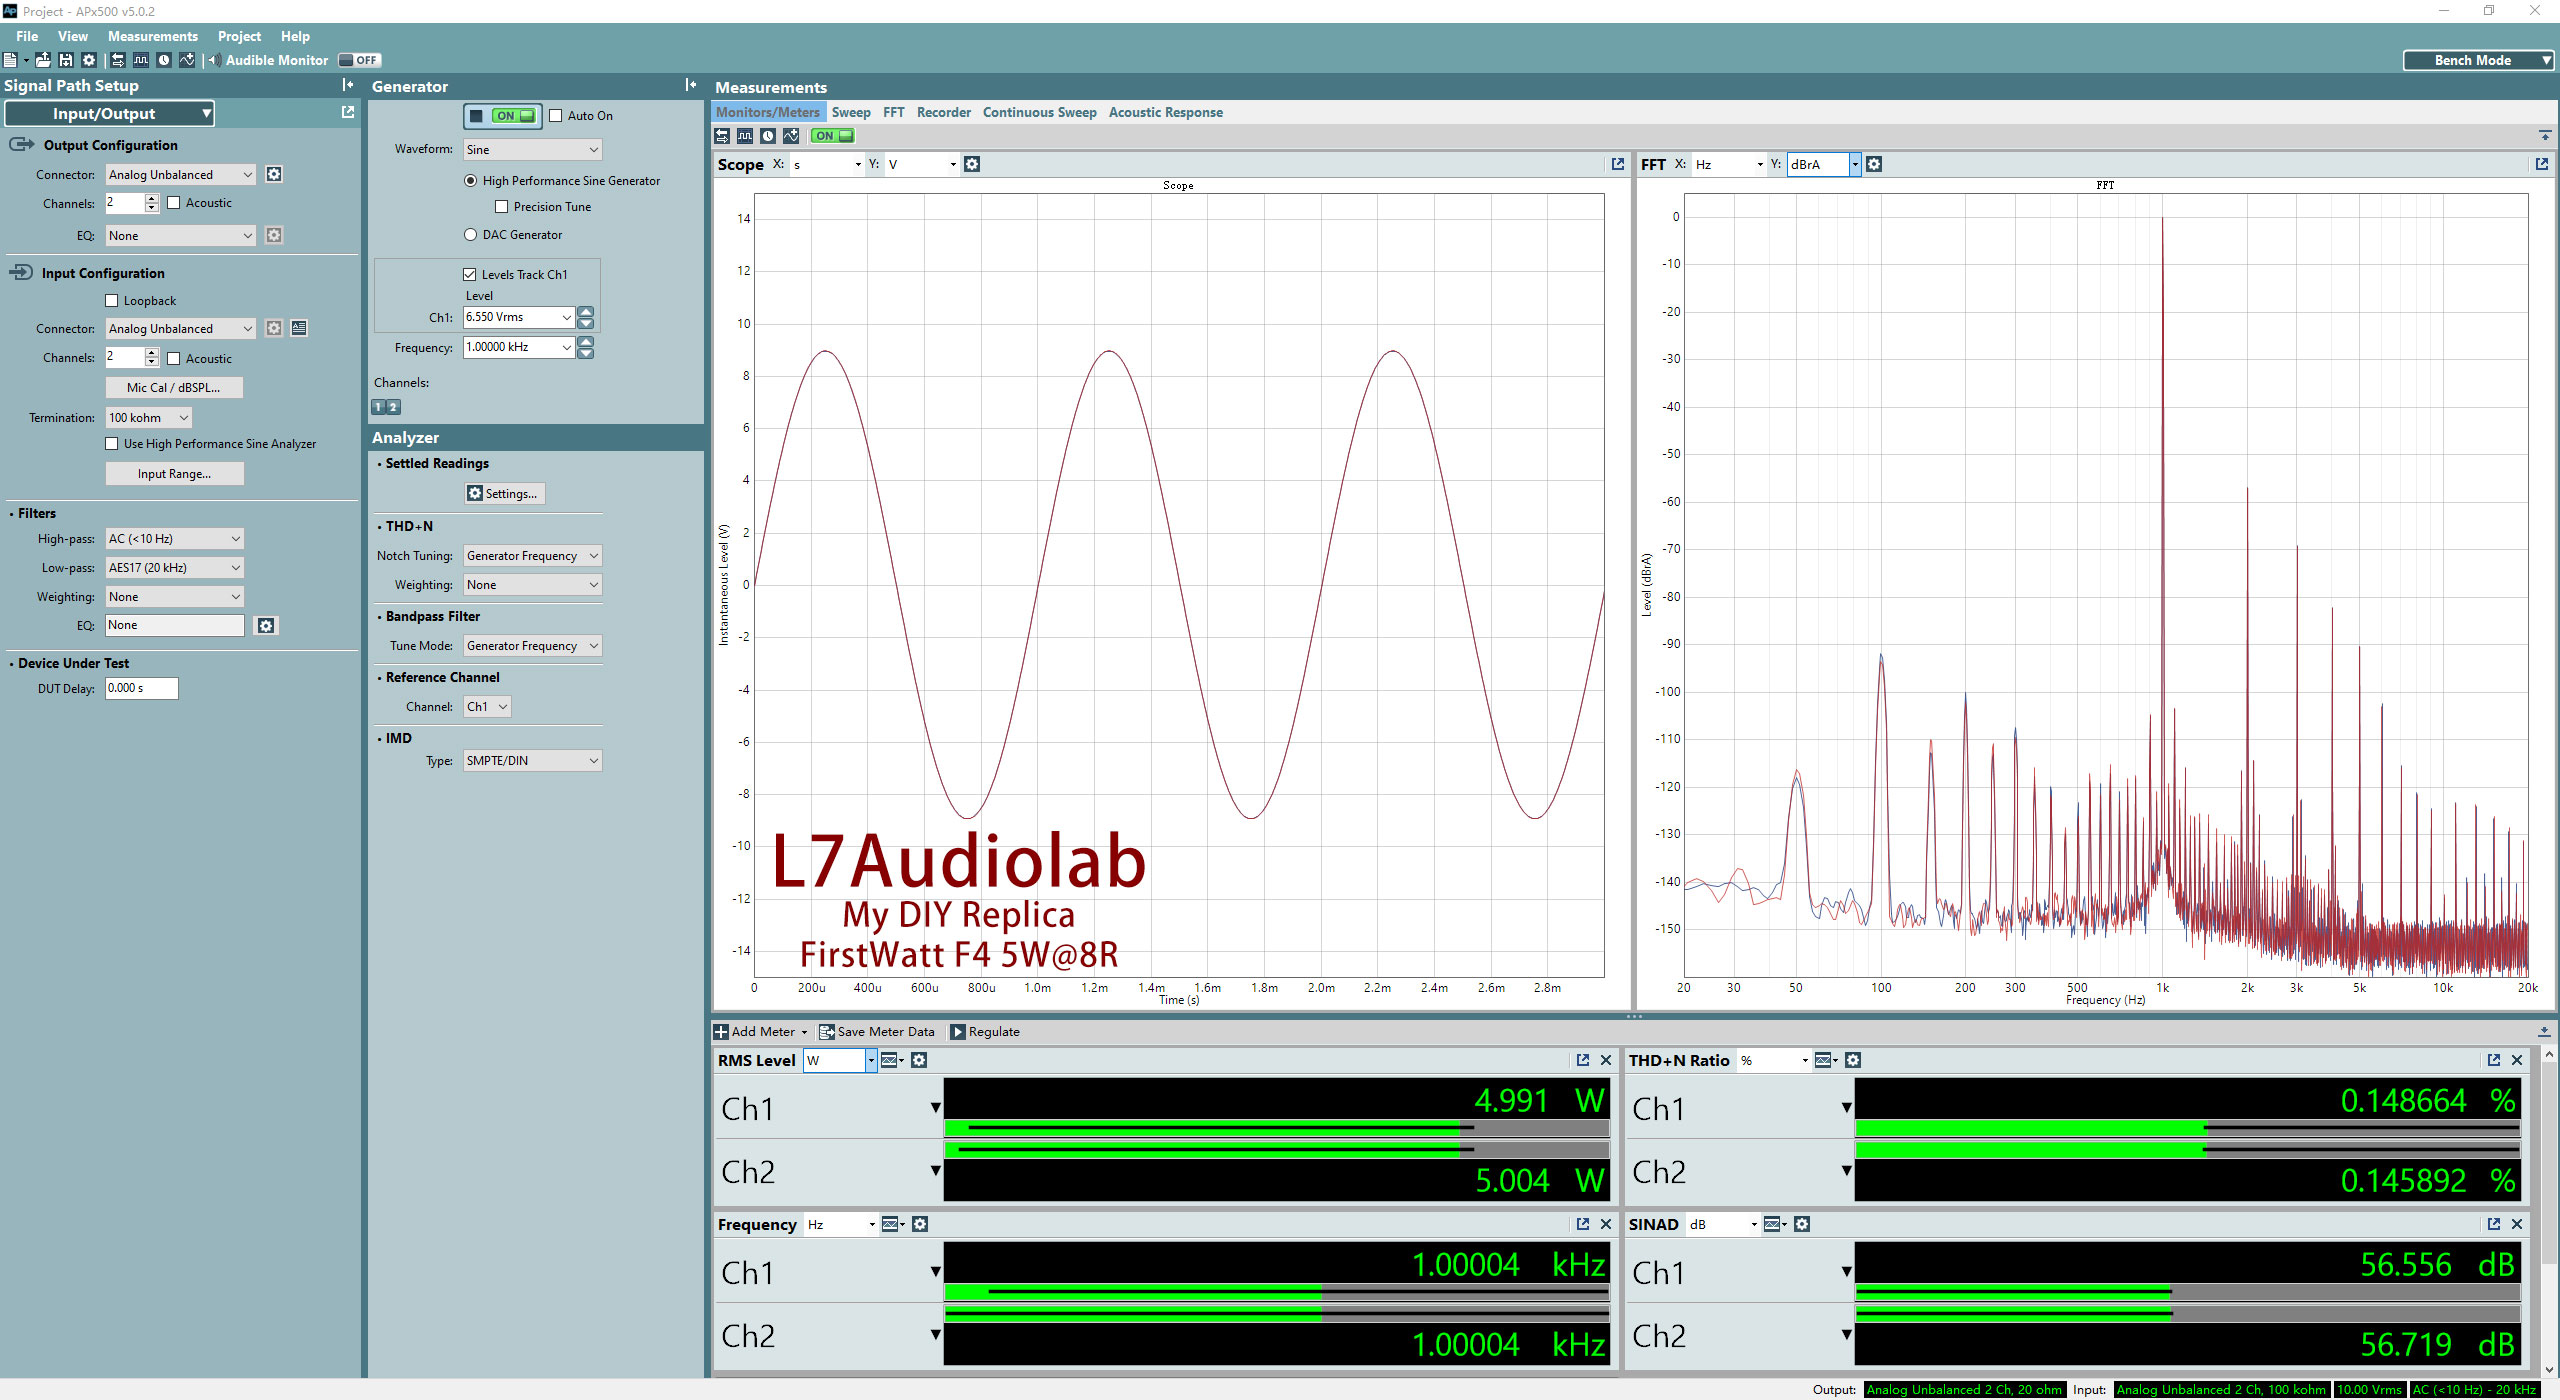Uncheck Levels Track Ch1
This screenshot has width=2560, height=1400.
pyautogui.click(x=469, y=274)
